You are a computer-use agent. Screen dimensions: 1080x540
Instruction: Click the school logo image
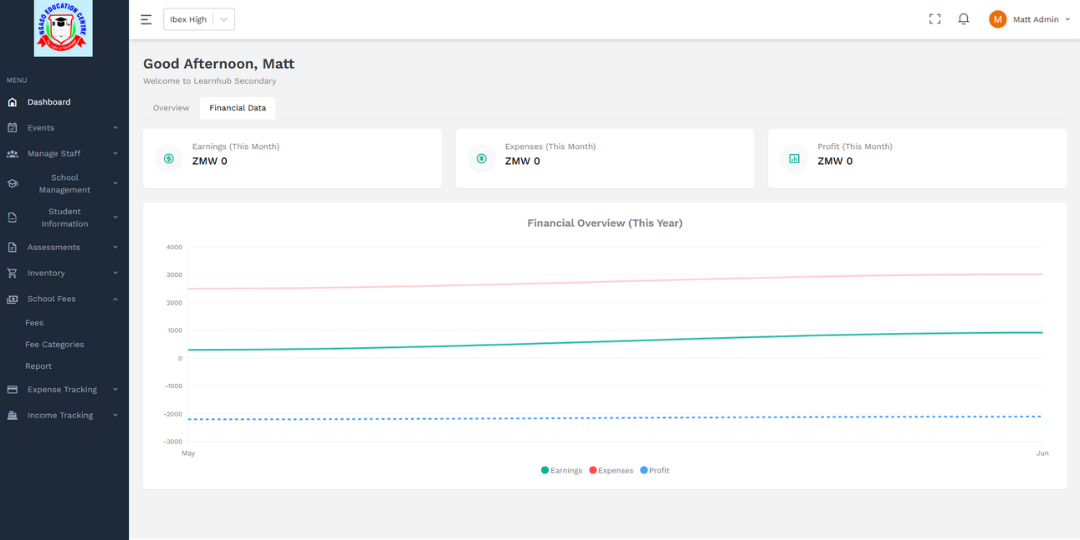click(63, 28)
